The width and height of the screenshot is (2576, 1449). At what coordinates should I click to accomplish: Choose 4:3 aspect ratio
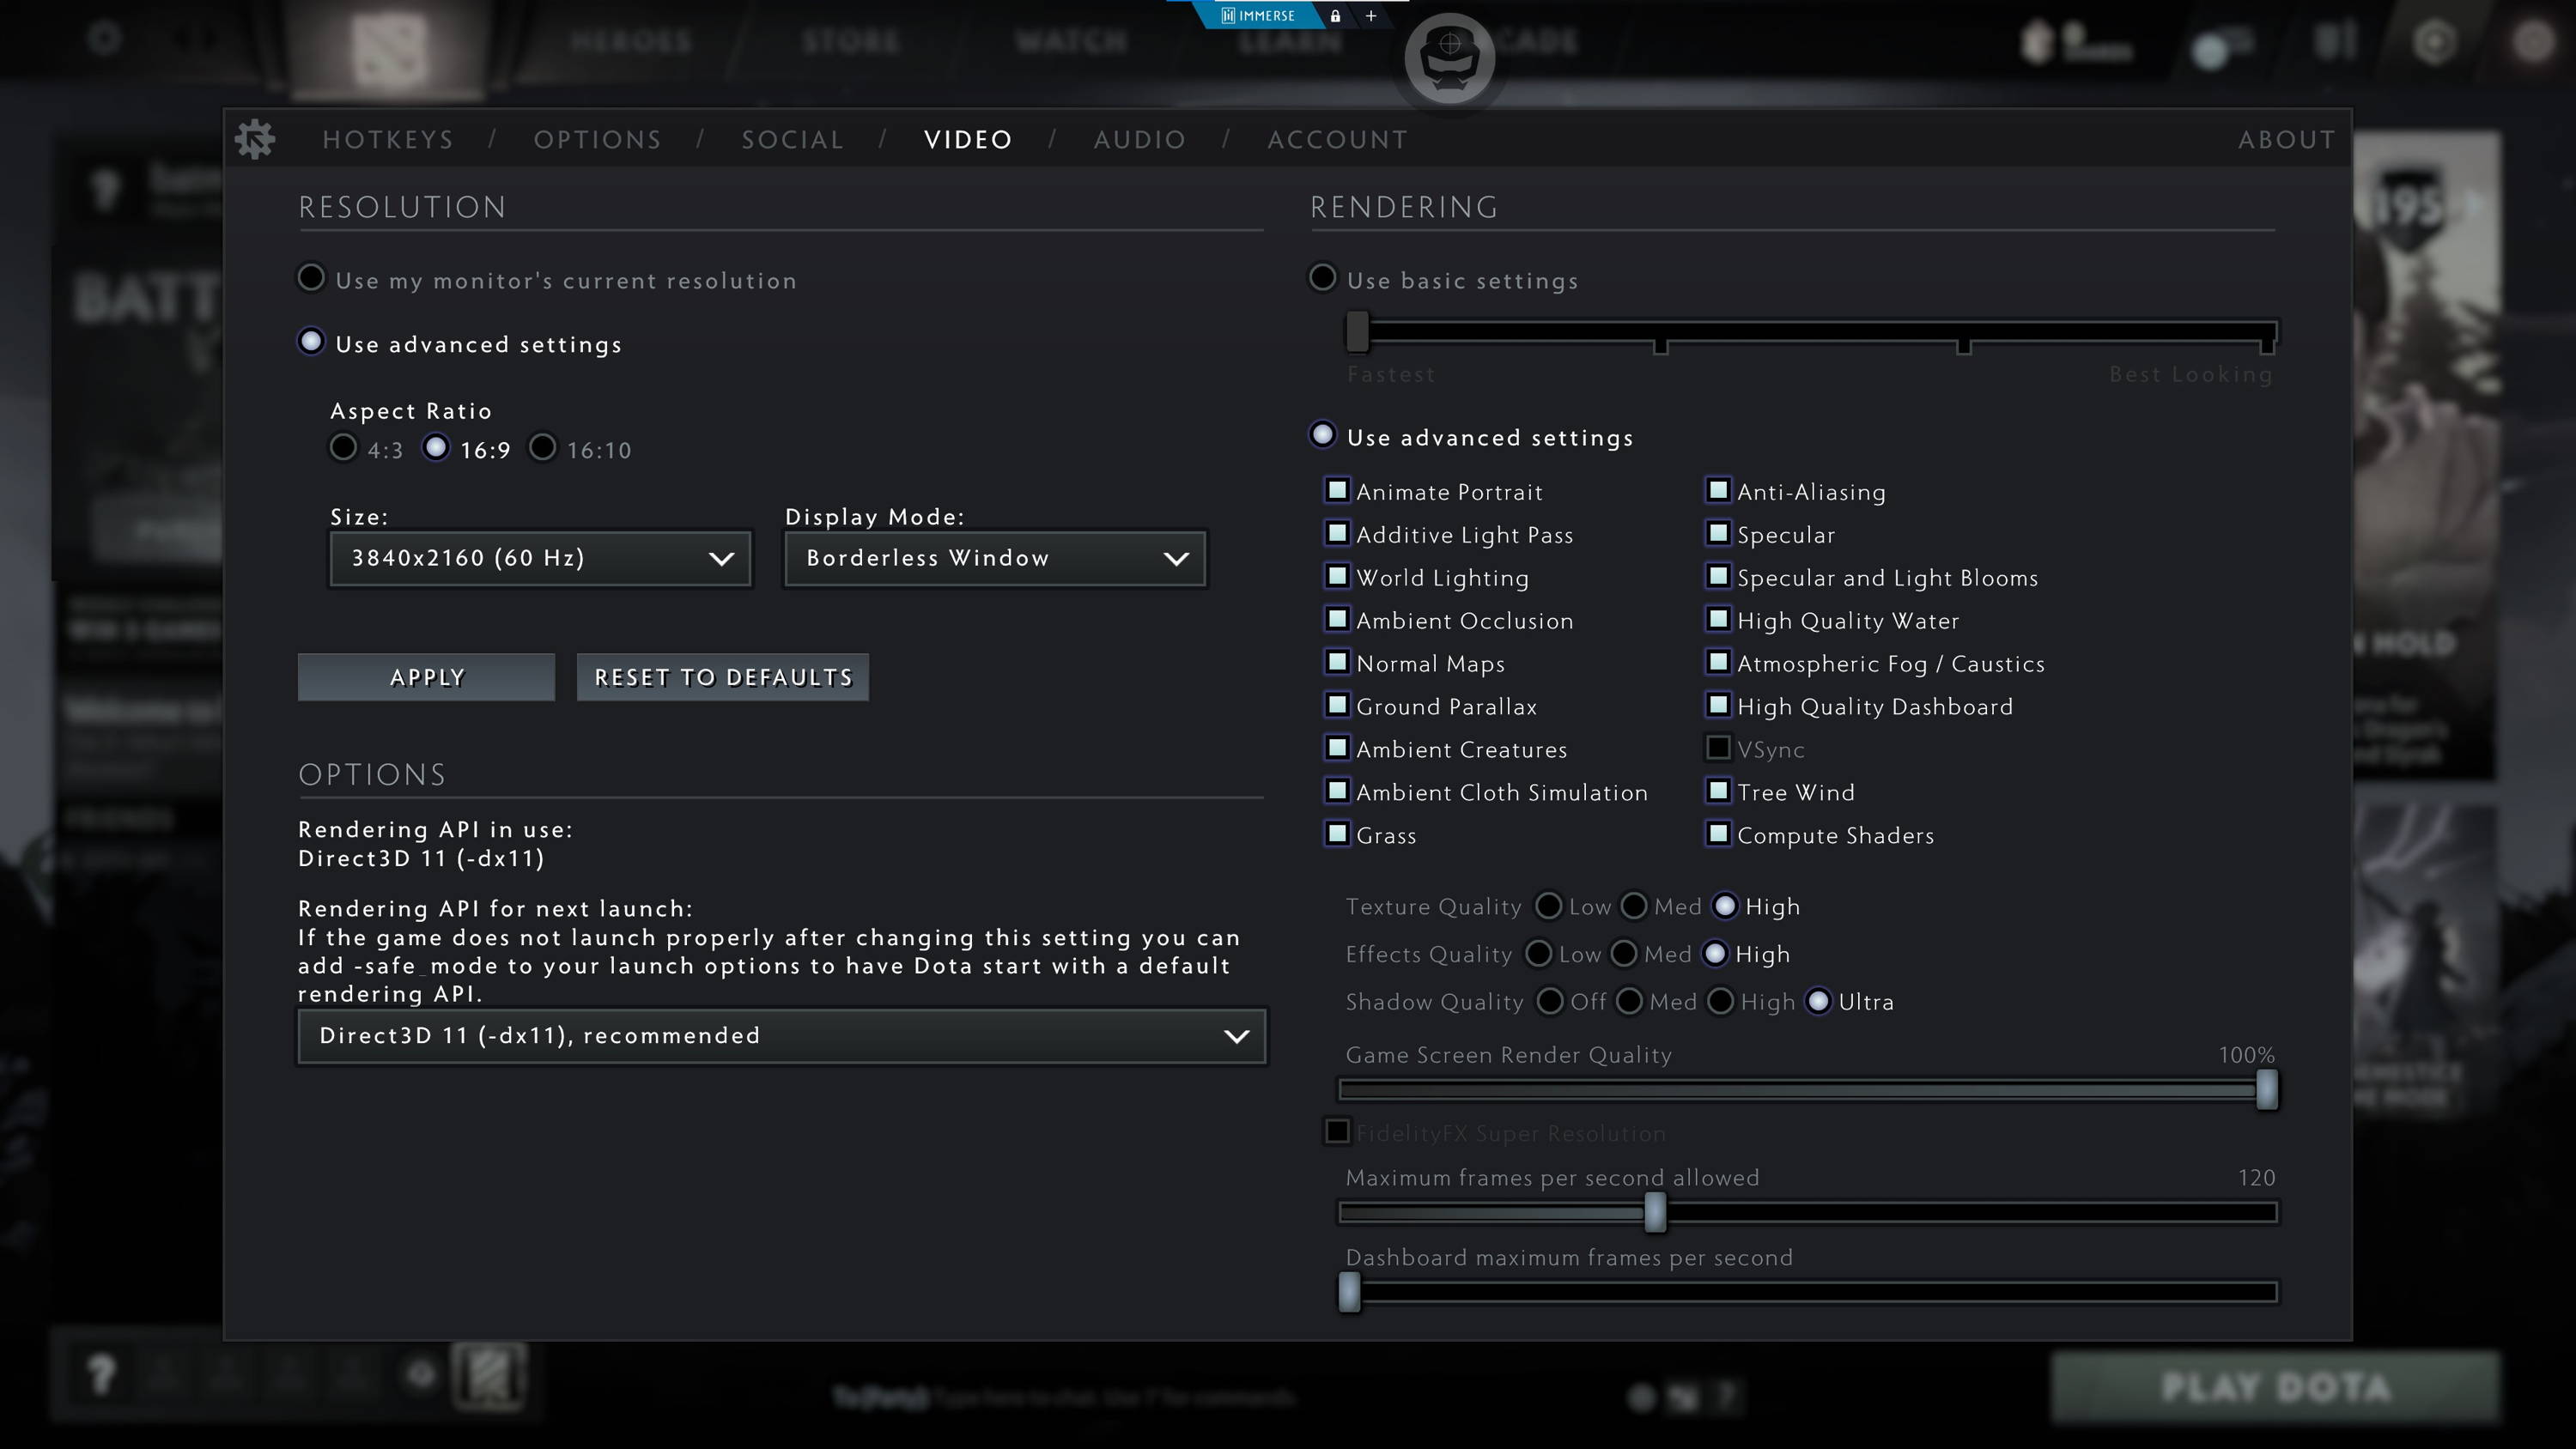pyautogui.click(x=343, y=446)
